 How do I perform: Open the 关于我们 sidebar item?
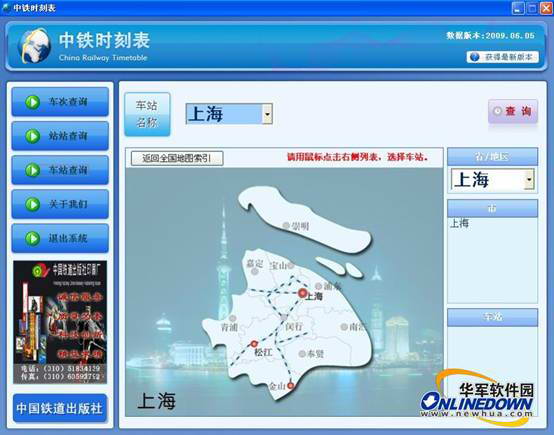(x=60, y=204)
